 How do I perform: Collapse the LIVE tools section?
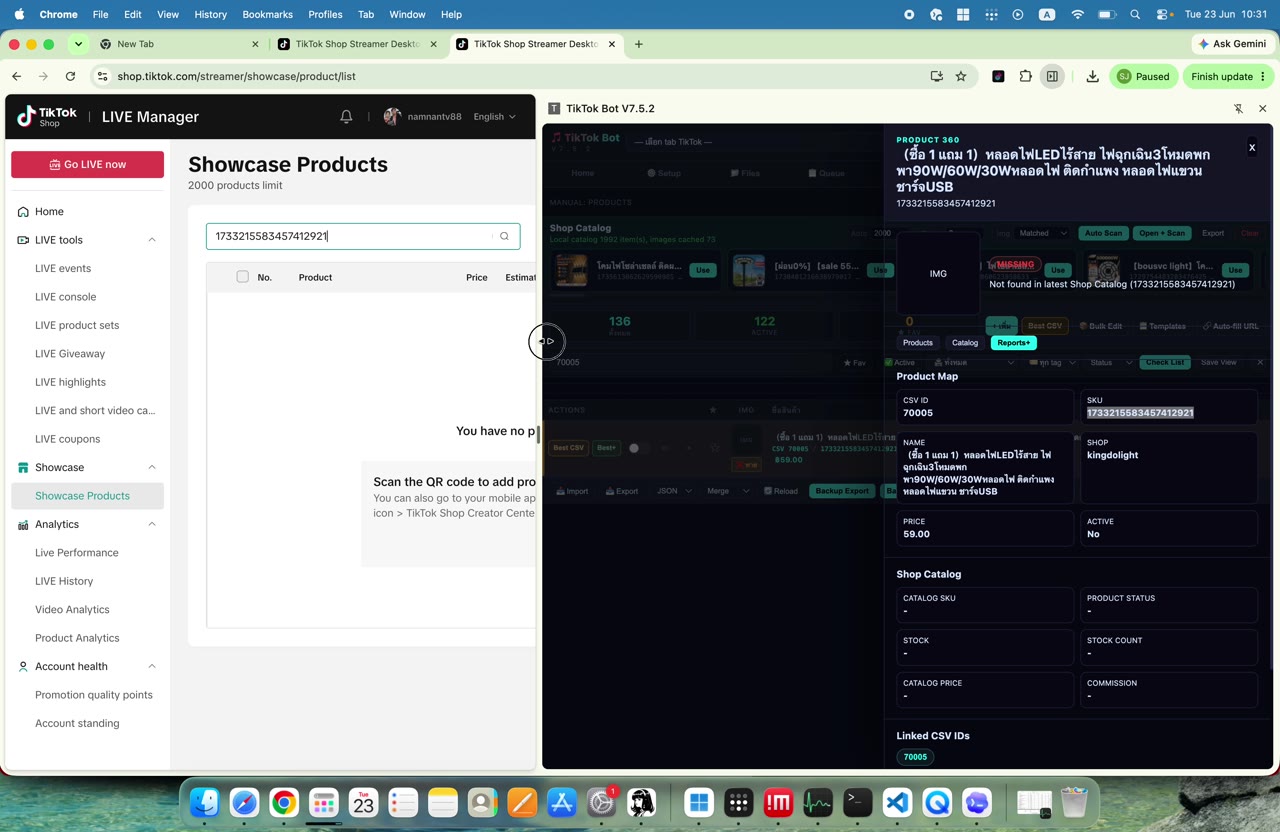click(152, 240)
